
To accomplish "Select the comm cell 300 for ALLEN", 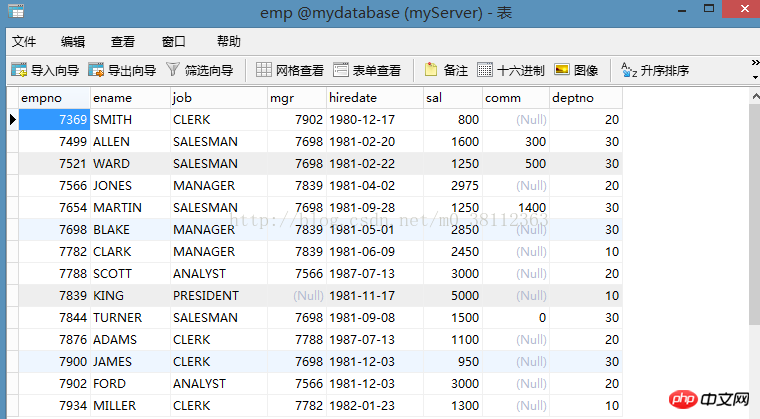I will point(516,142).
